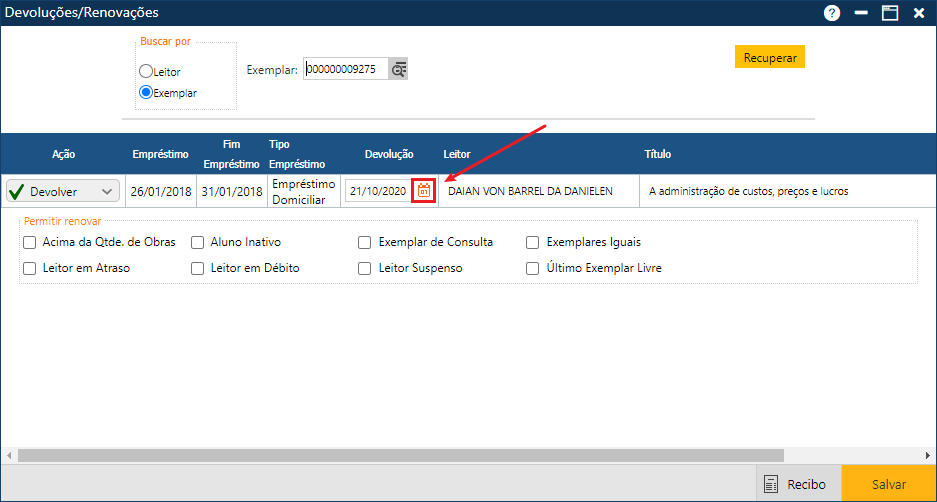Click the Exemplar search lookup icon
Image resolution: width=937 pixels, height=502 pixels.
tap(399, 69)
